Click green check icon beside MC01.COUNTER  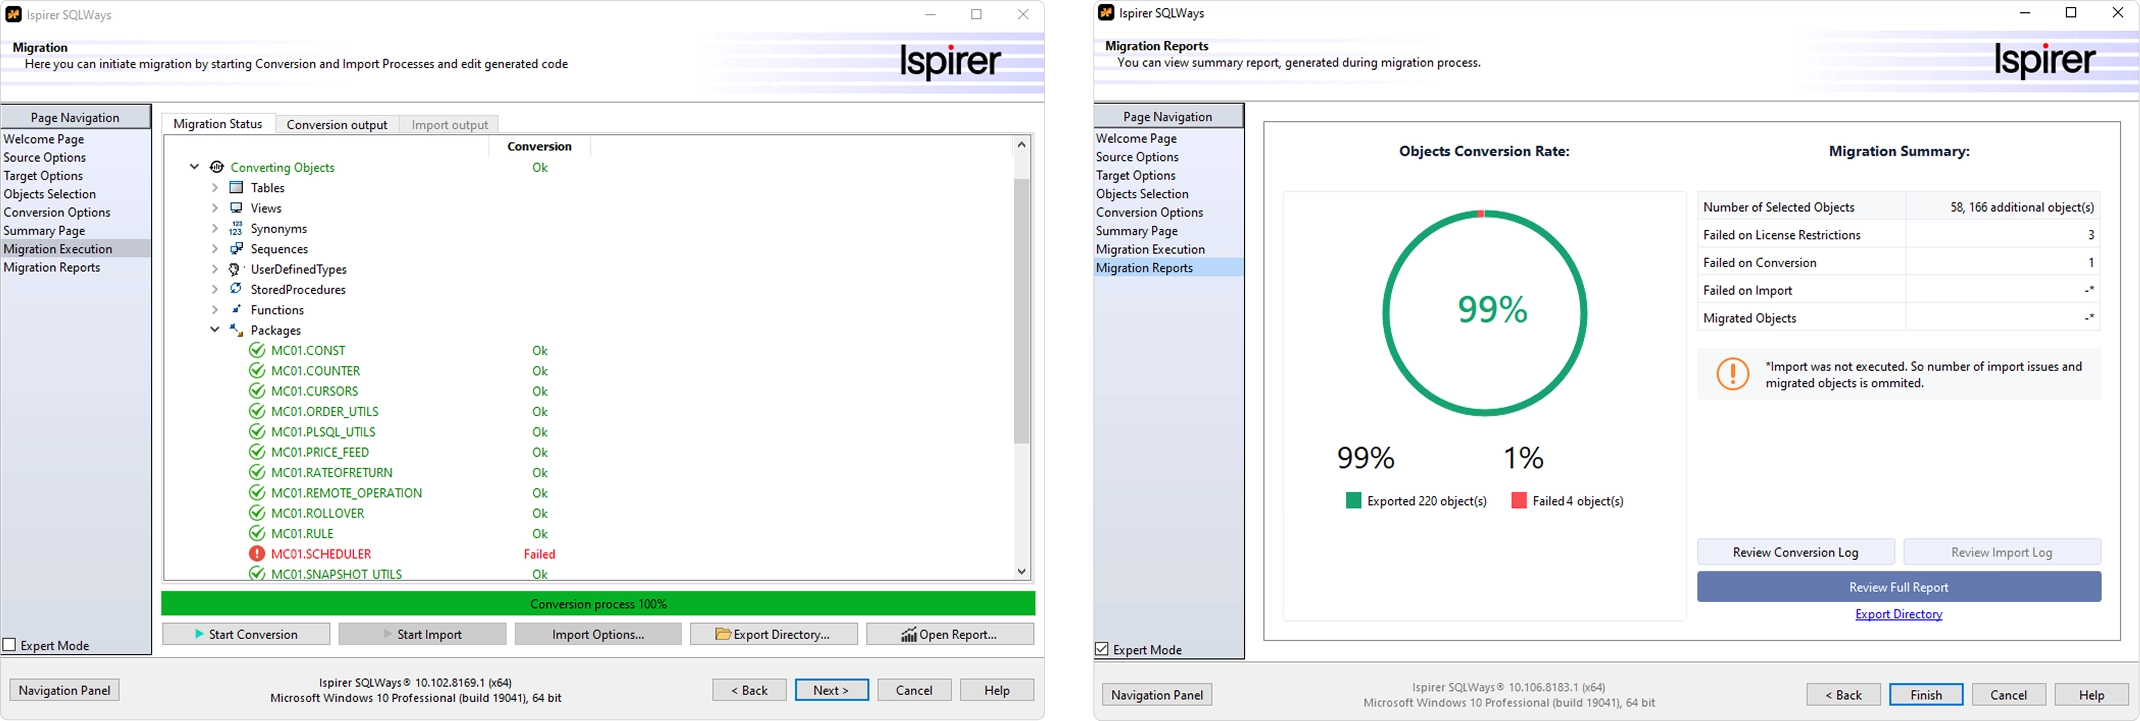(257, 371)
